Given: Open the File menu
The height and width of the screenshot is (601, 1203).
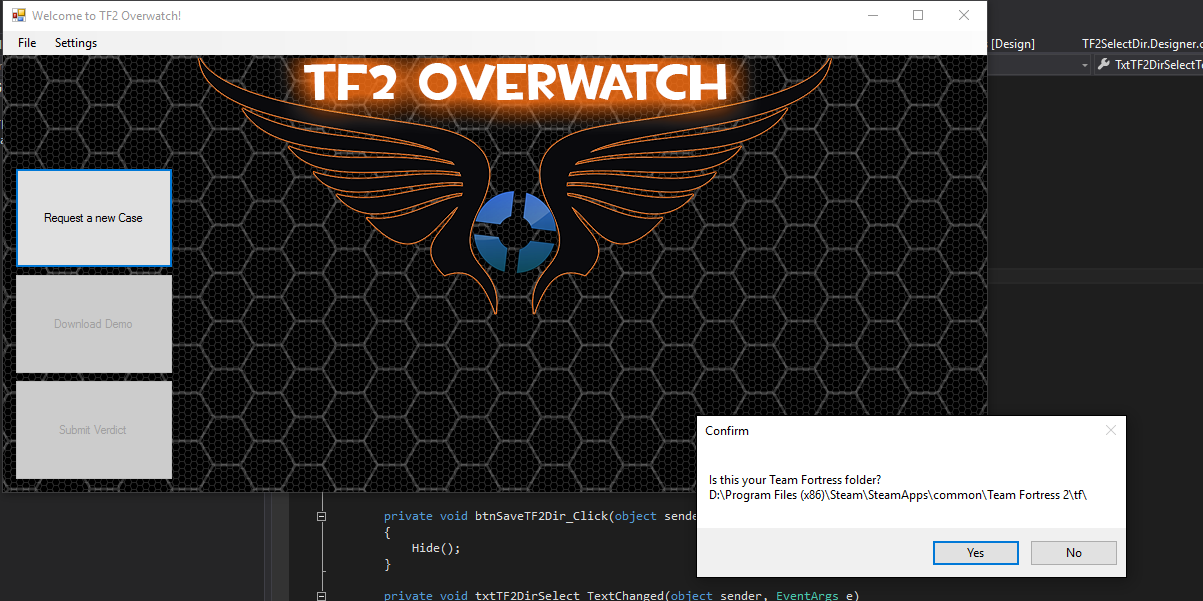Looking at the screenshot, I should [26, 43].
